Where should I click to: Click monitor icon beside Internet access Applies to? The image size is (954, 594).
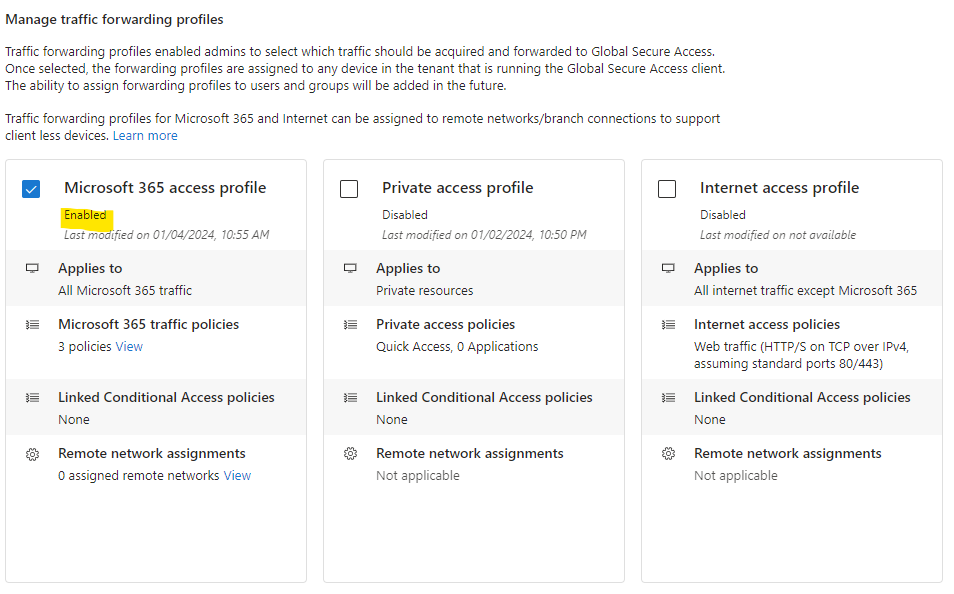[x=668, y=268]
